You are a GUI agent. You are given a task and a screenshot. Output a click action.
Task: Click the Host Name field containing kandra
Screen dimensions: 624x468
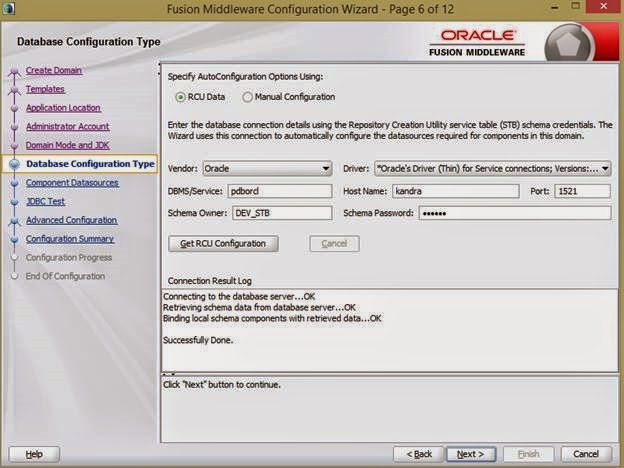click(x=456, y=191)
